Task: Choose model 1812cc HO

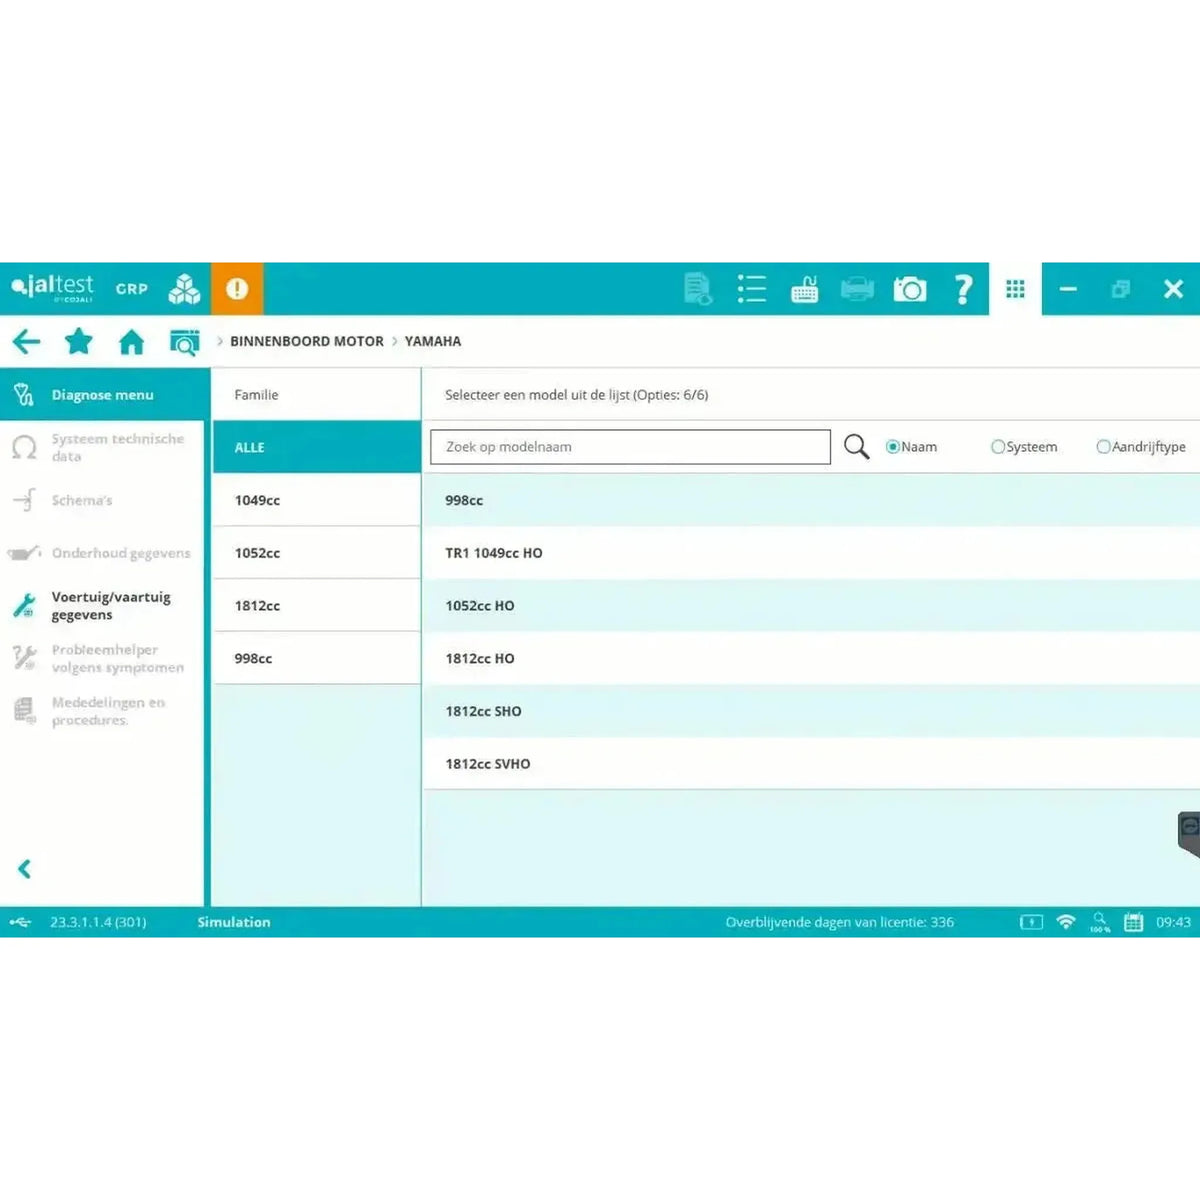Action: pyautogui.click(x=811, y=658)
